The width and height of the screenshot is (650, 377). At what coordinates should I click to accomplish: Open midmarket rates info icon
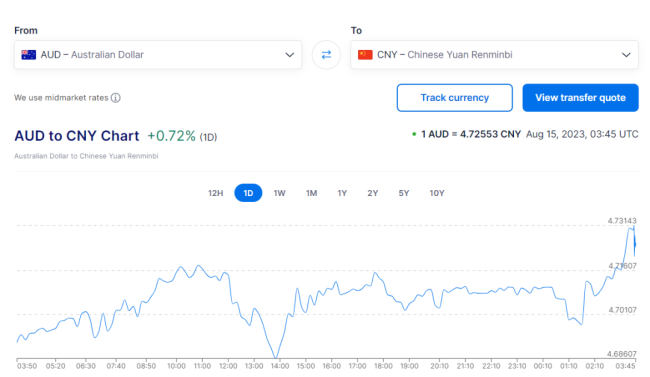click(x=116, y=98)
